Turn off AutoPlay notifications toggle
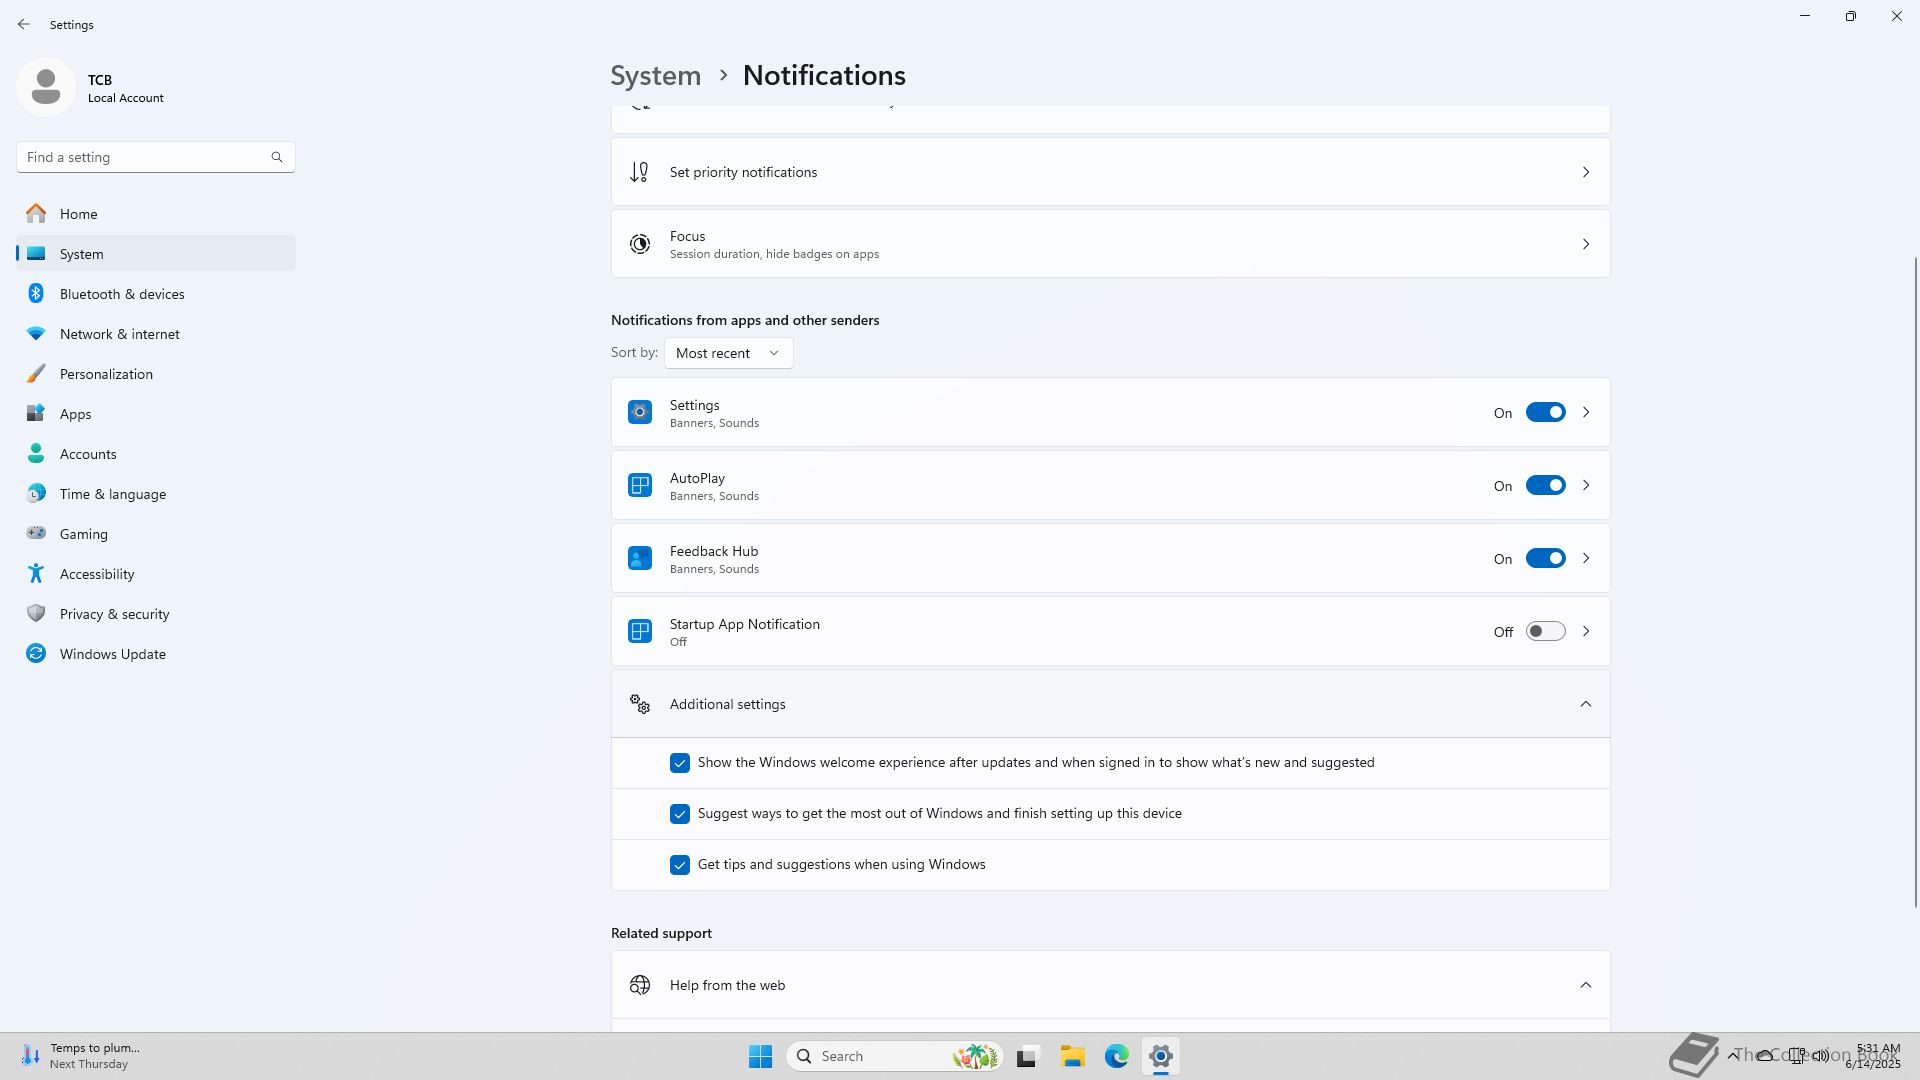Image resolution: width=1920 pixels, height=1080 pixels. [x=1544, y=485]
